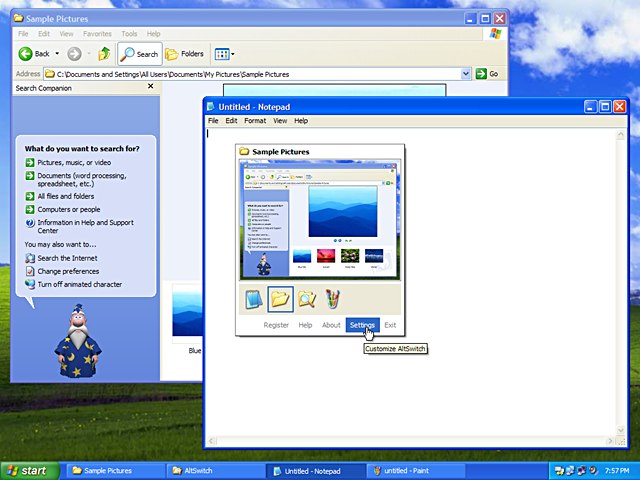Click the Sample Pictures title bar folder icon
This screenshot has height=480, width=640.
18,18
